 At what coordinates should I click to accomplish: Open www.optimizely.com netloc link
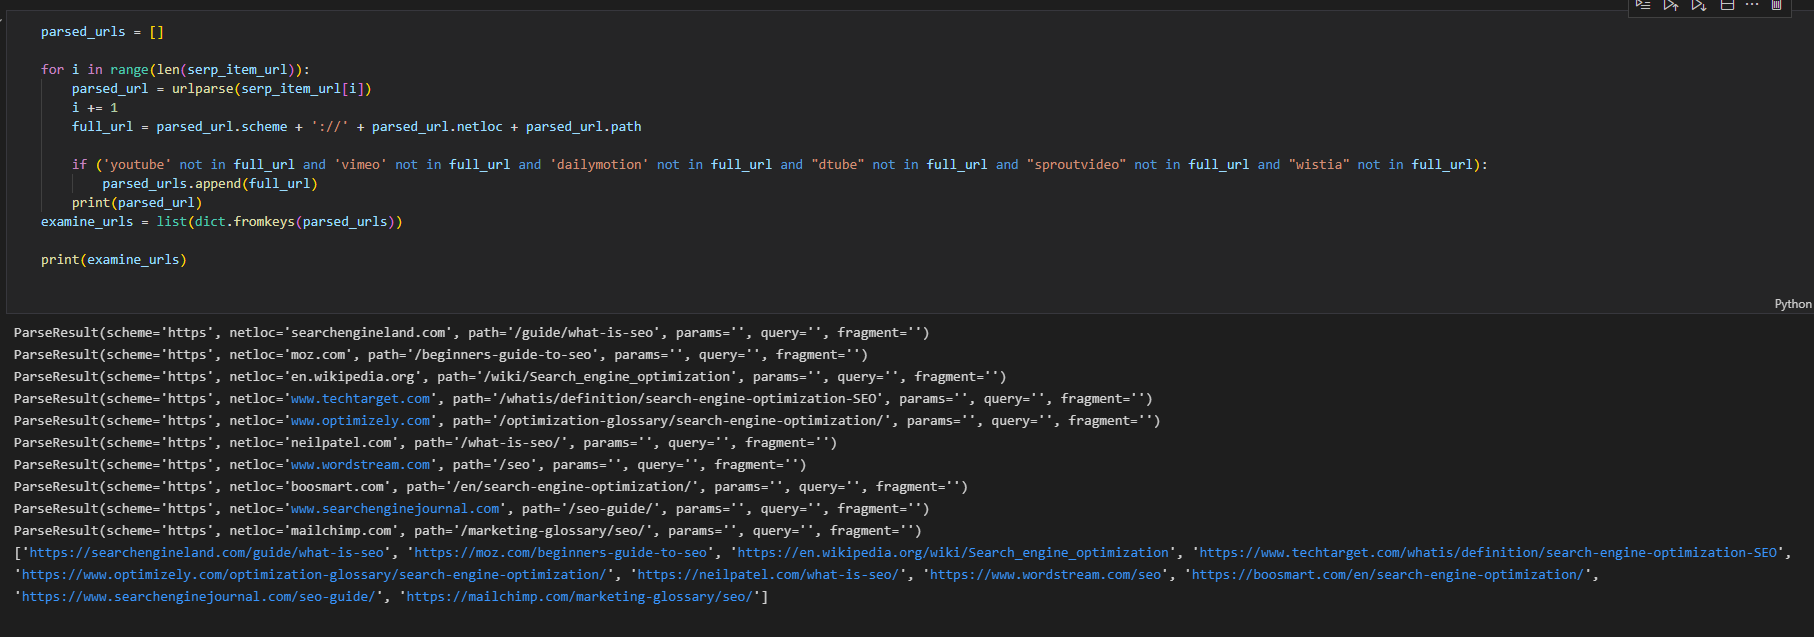click(x=361, y=421)
